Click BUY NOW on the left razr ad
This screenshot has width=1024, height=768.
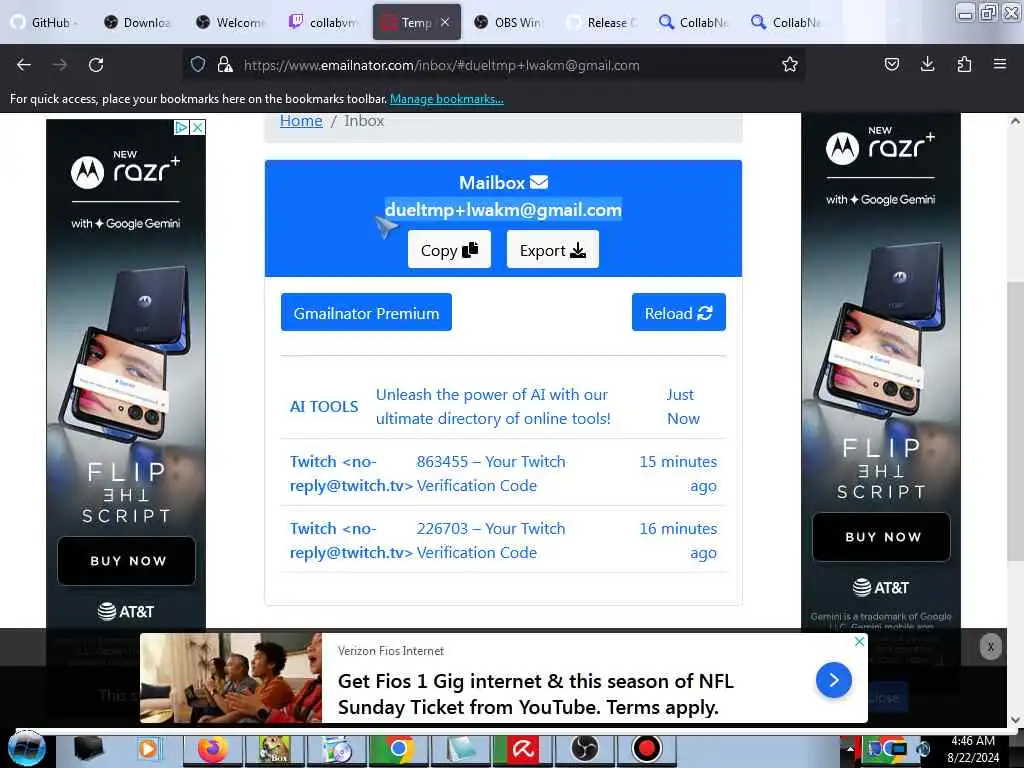[127, 561]
